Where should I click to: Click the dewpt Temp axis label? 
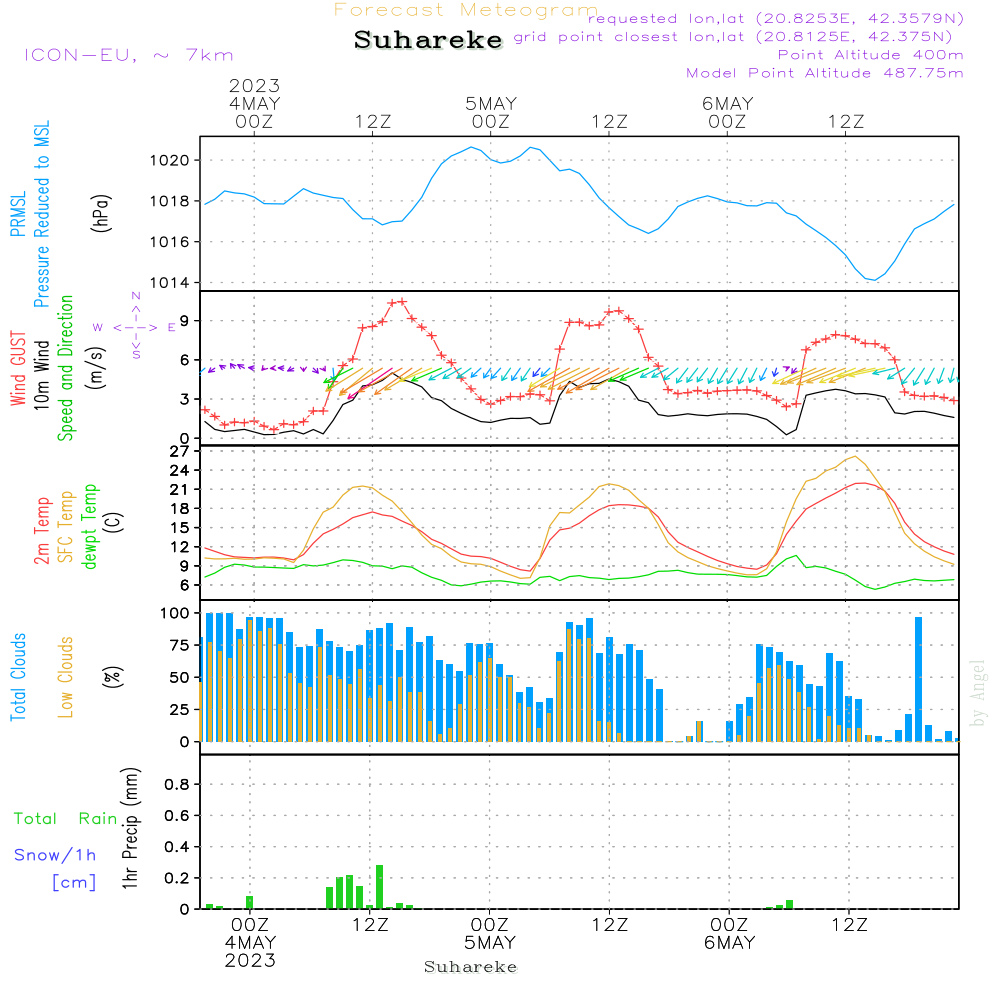point(89,526)
